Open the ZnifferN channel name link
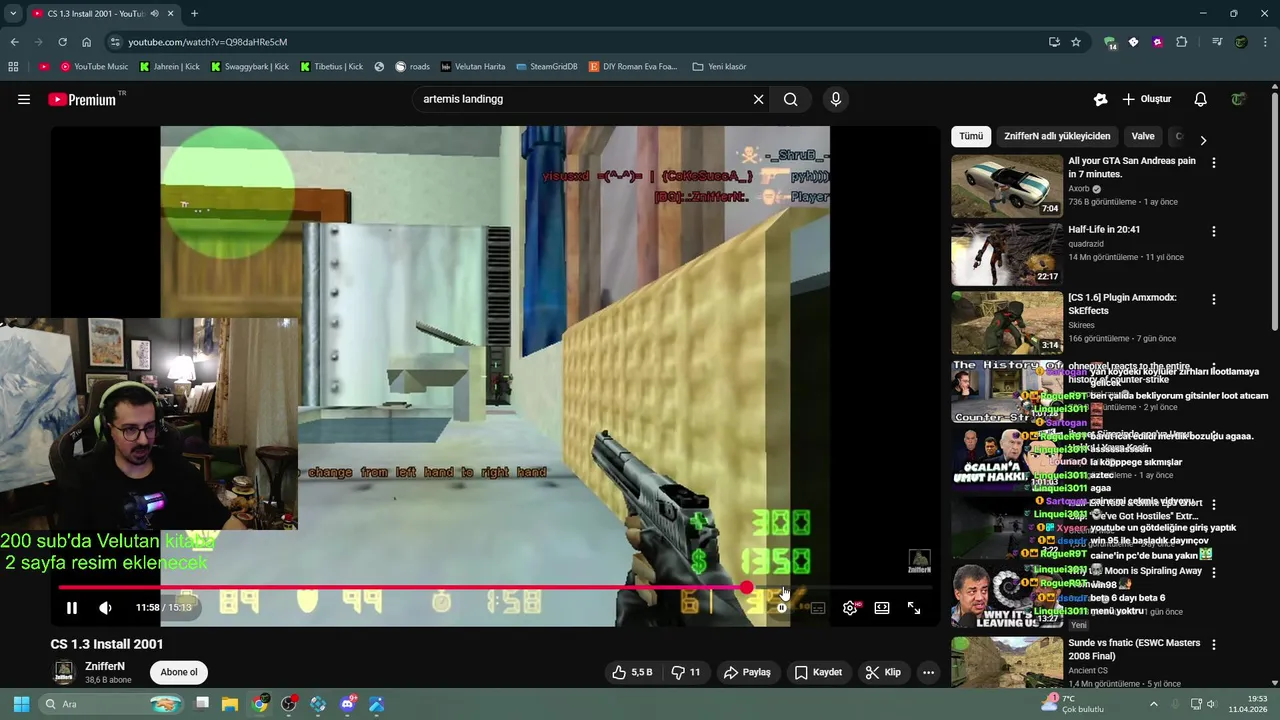This screenshot has height=720, width=1280. click(105, 666)
